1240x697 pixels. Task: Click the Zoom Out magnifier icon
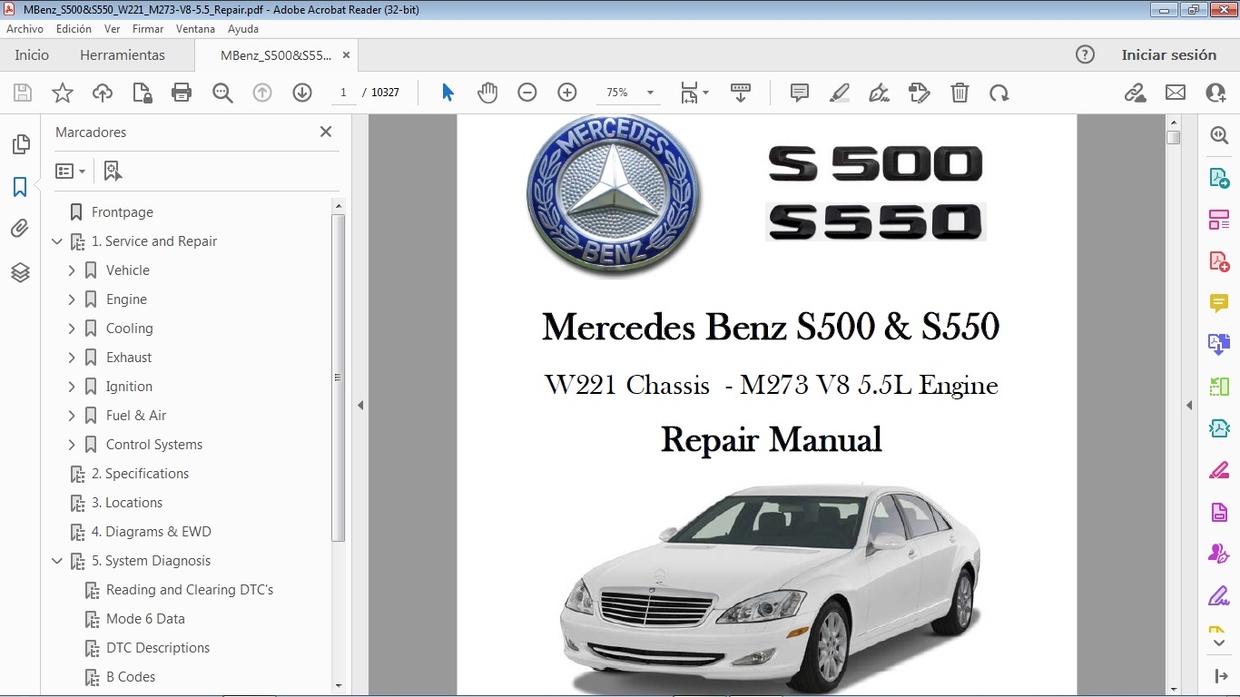tap(527, 92)
